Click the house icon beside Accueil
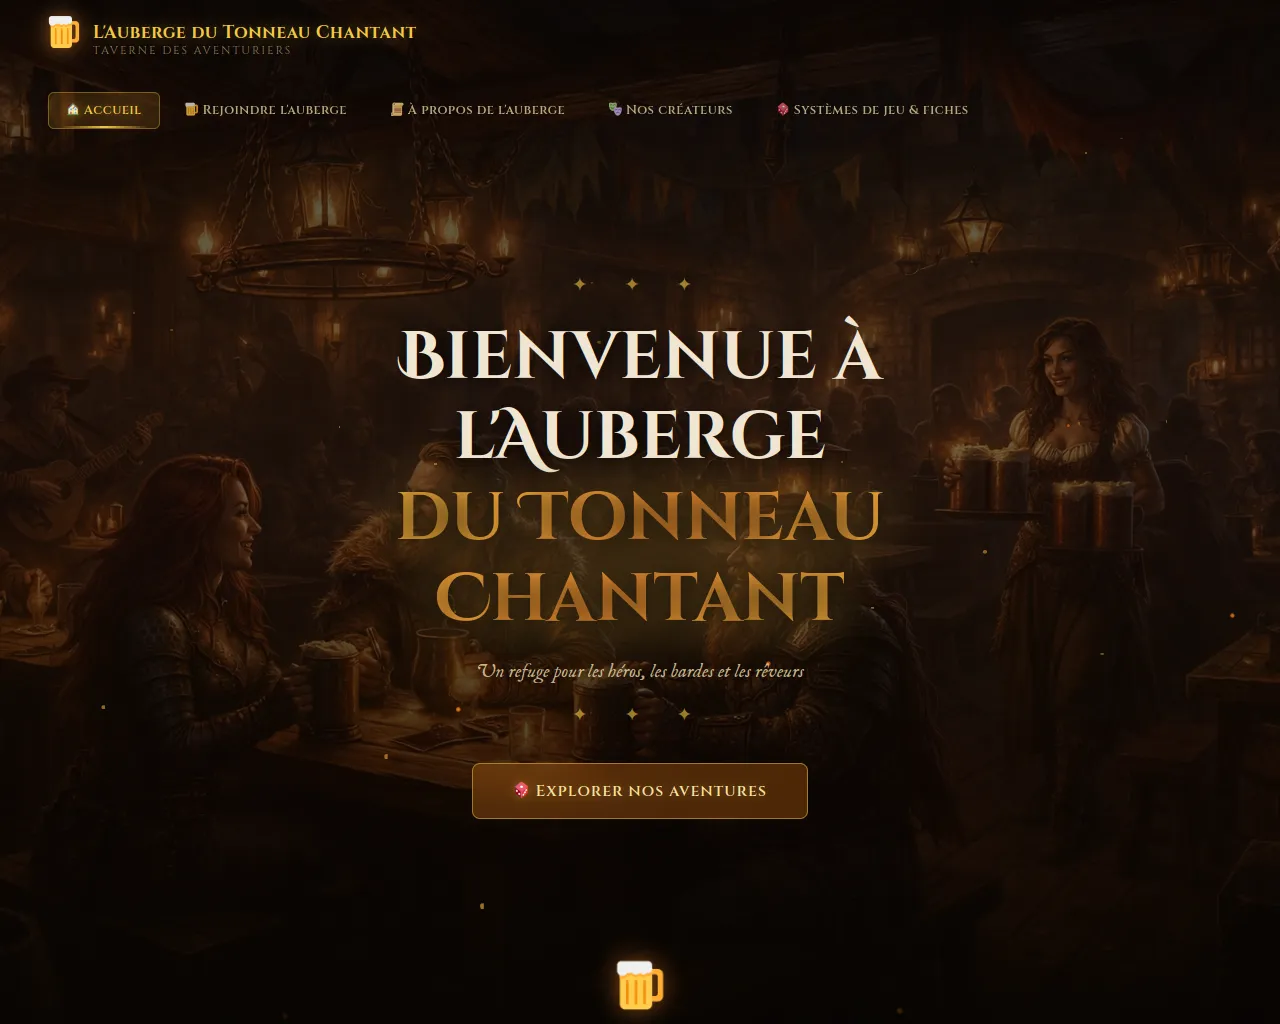This screenshot has height=1024, width=1280. 73,110
